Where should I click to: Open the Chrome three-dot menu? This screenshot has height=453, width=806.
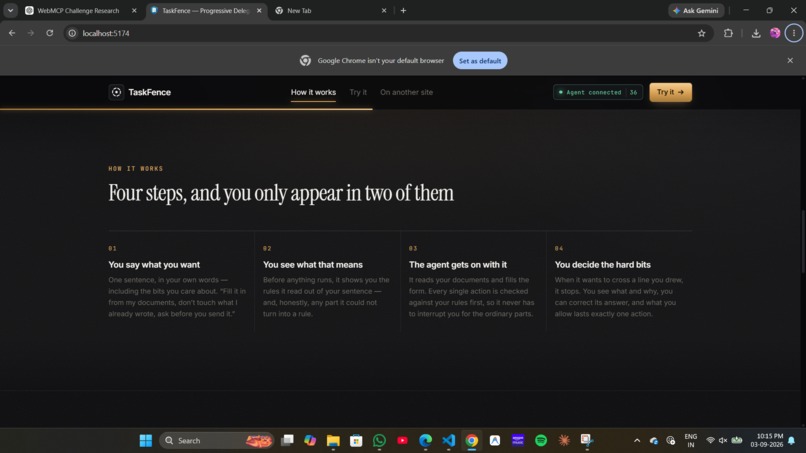tap(794, 33)
